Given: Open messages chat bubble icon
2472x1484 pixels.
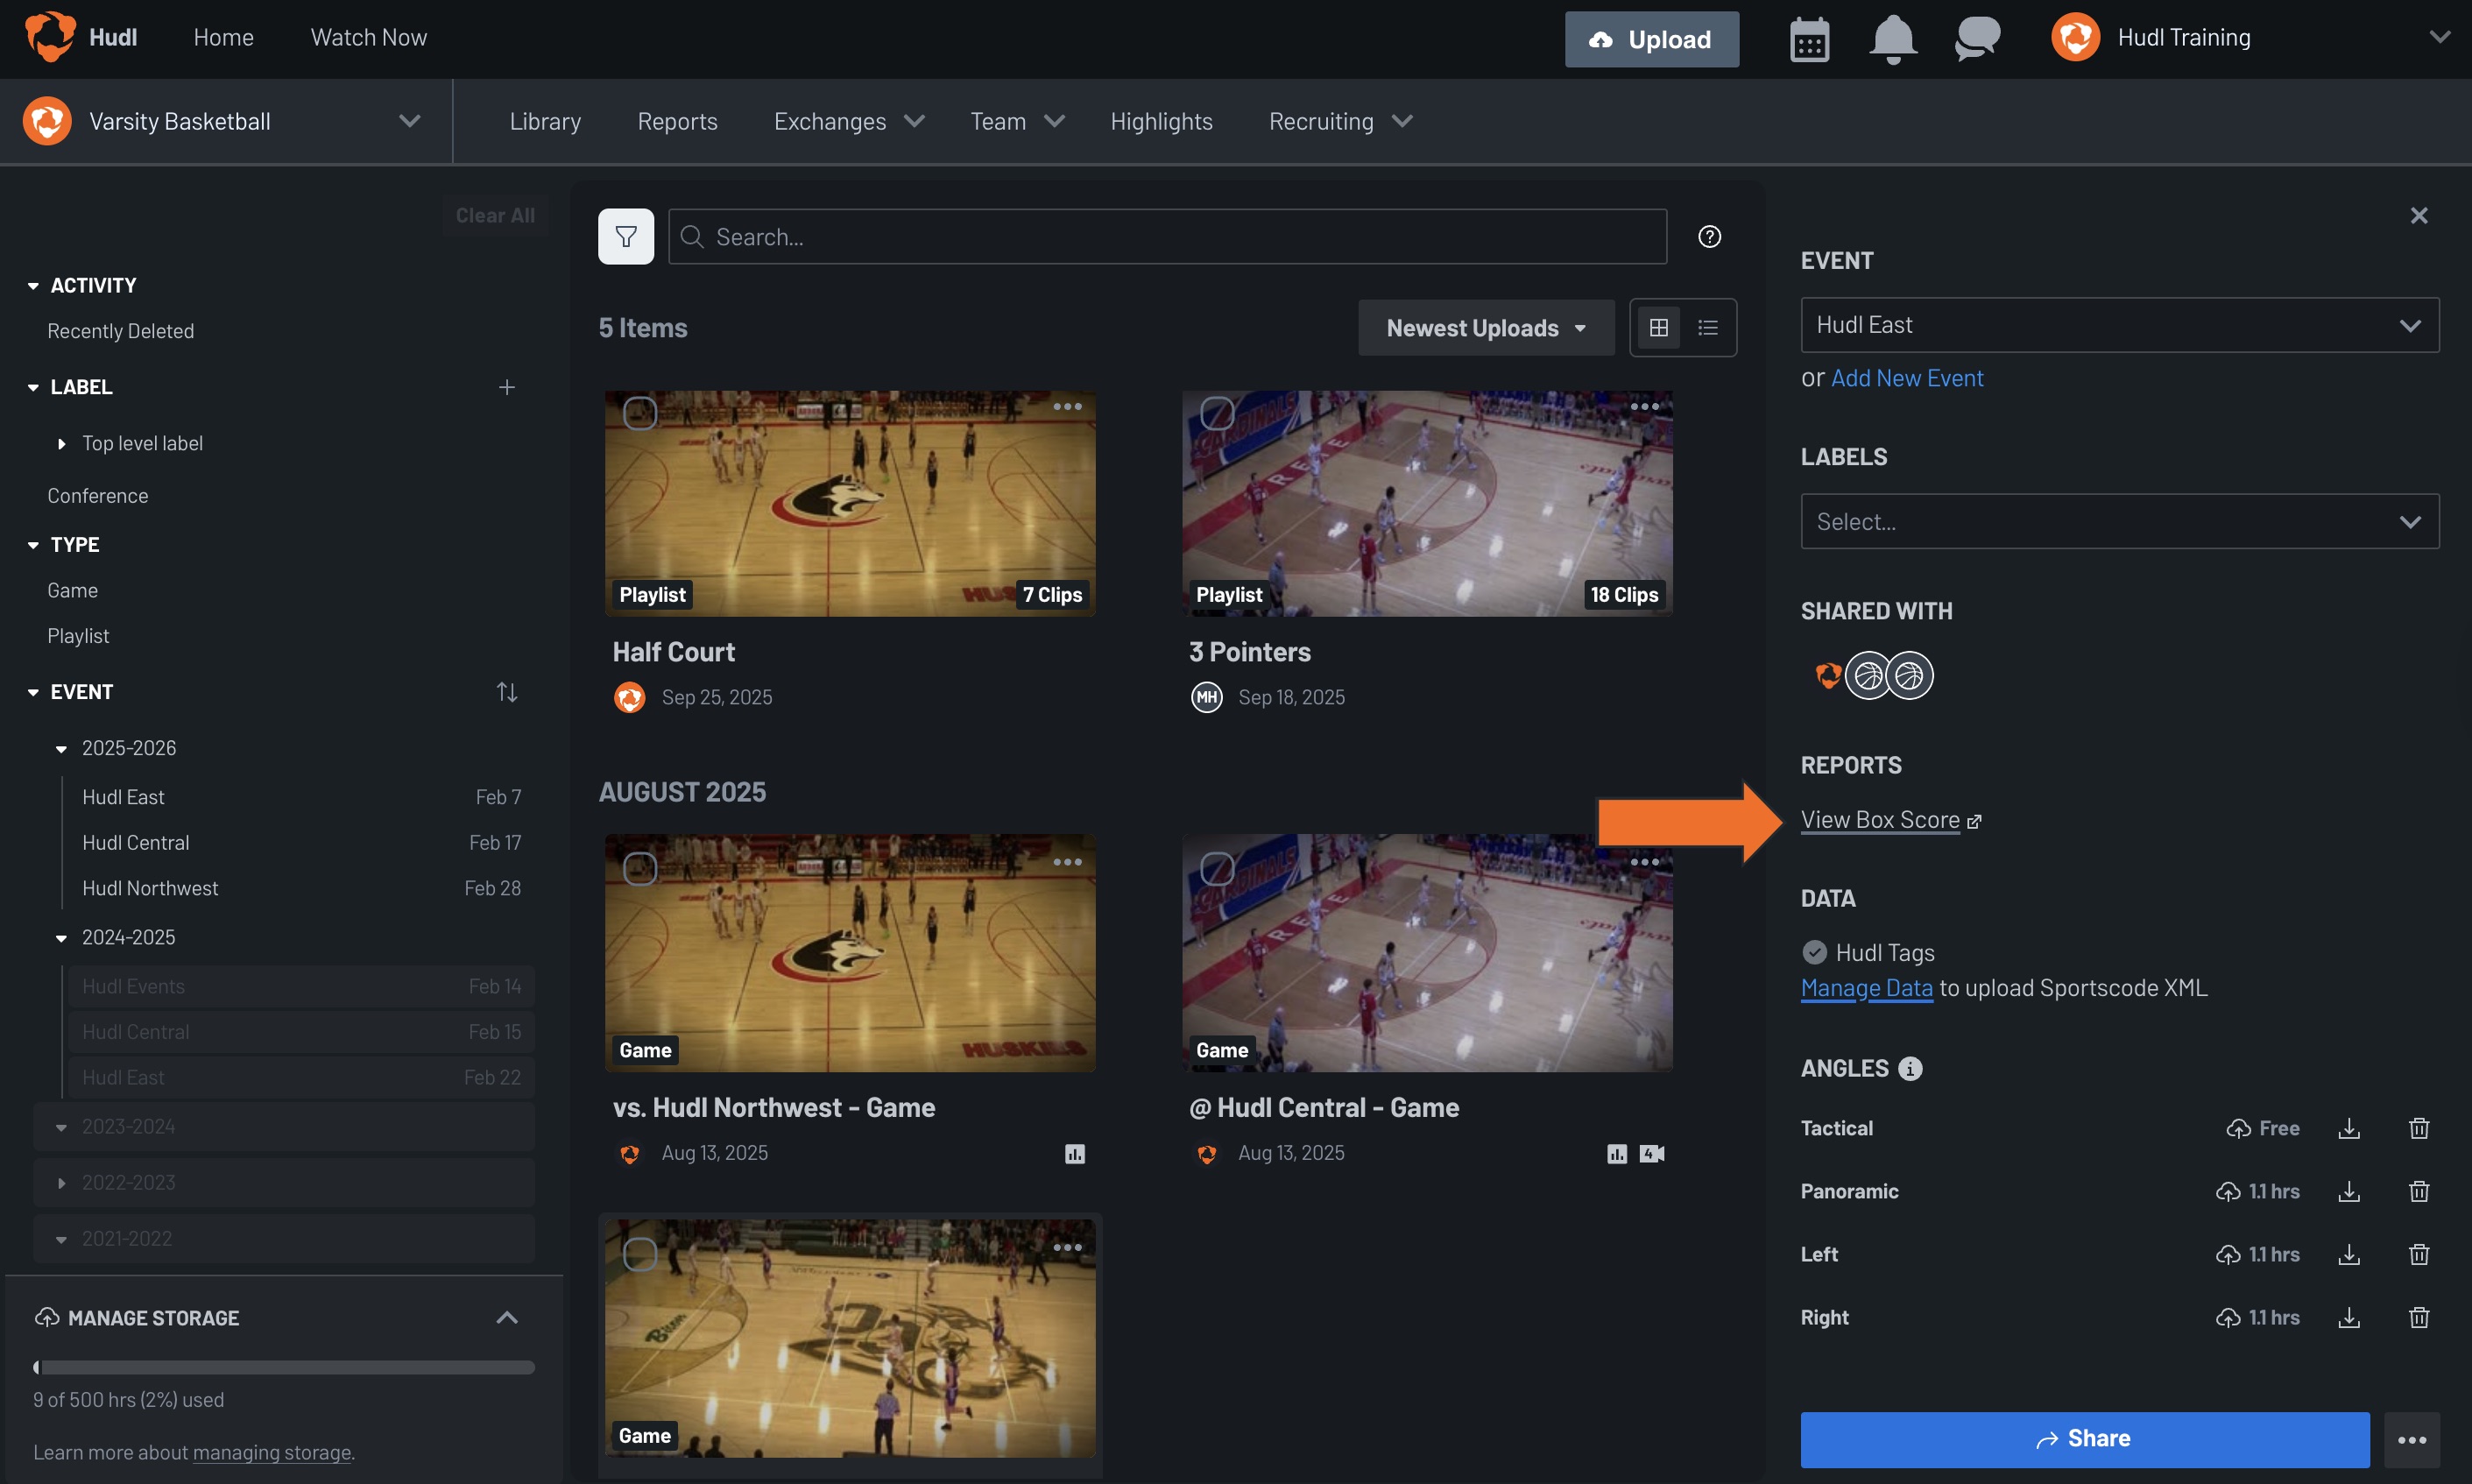Looking at the screenshot, I should click(1977, 39).
